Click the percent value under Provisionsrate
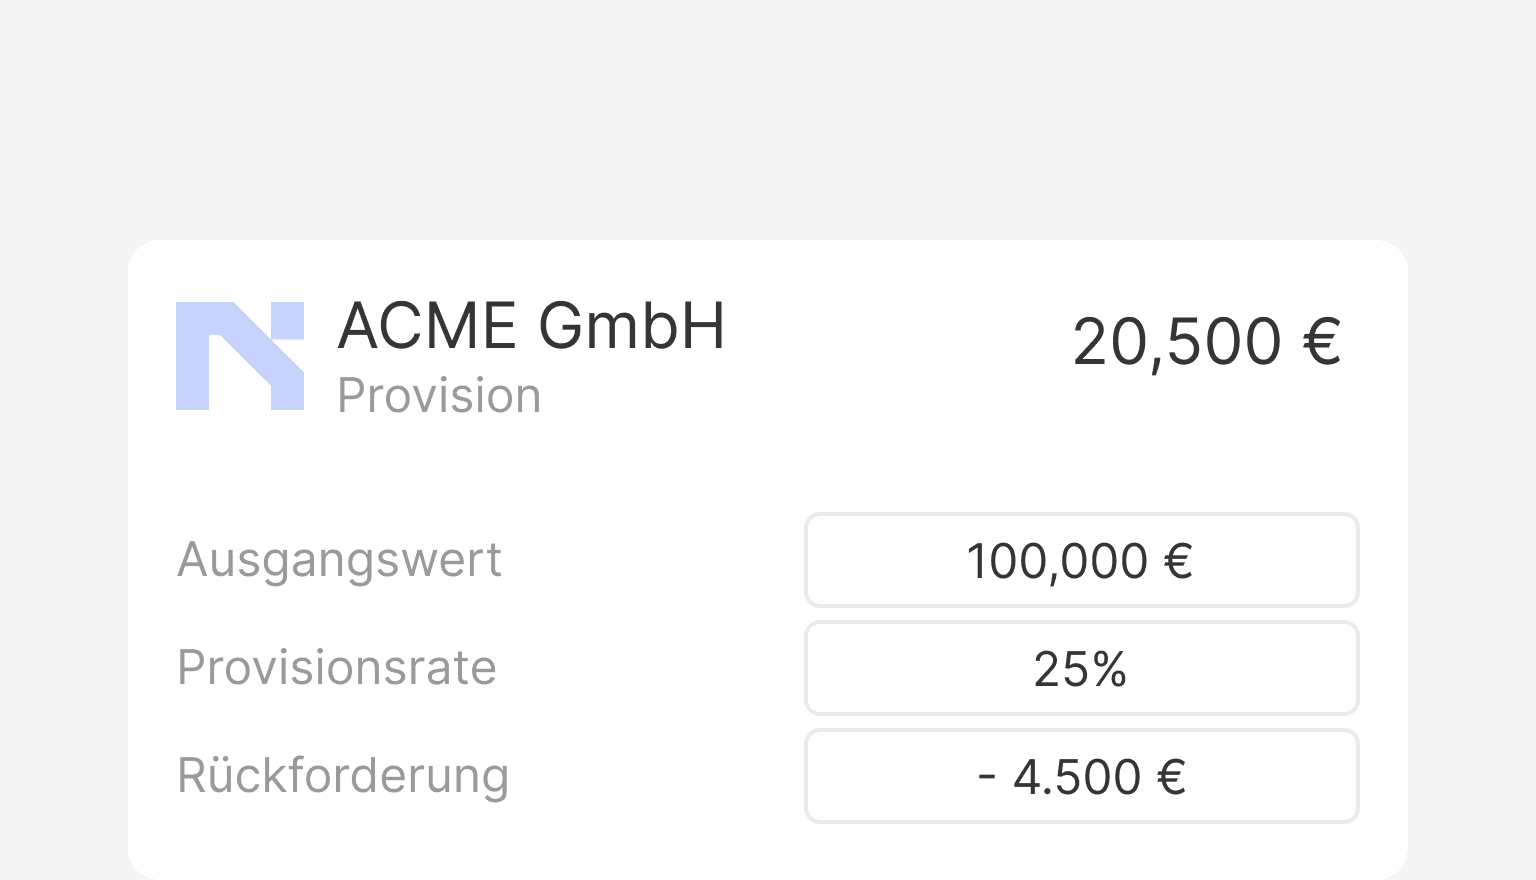Viewport: 1536px width, 880px height. tap(1082, 668)
